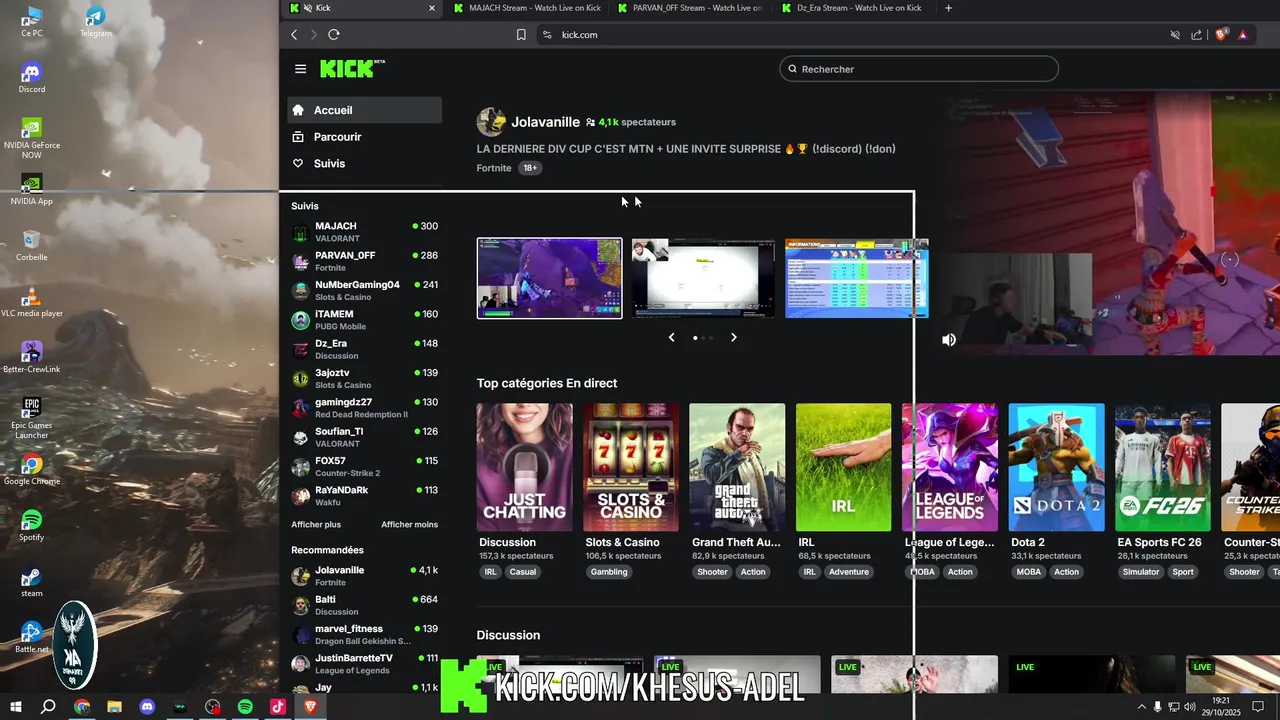Bookmark this page via bookmark icon
This screenshot has height=720, width=1280.
coord(521,35)
